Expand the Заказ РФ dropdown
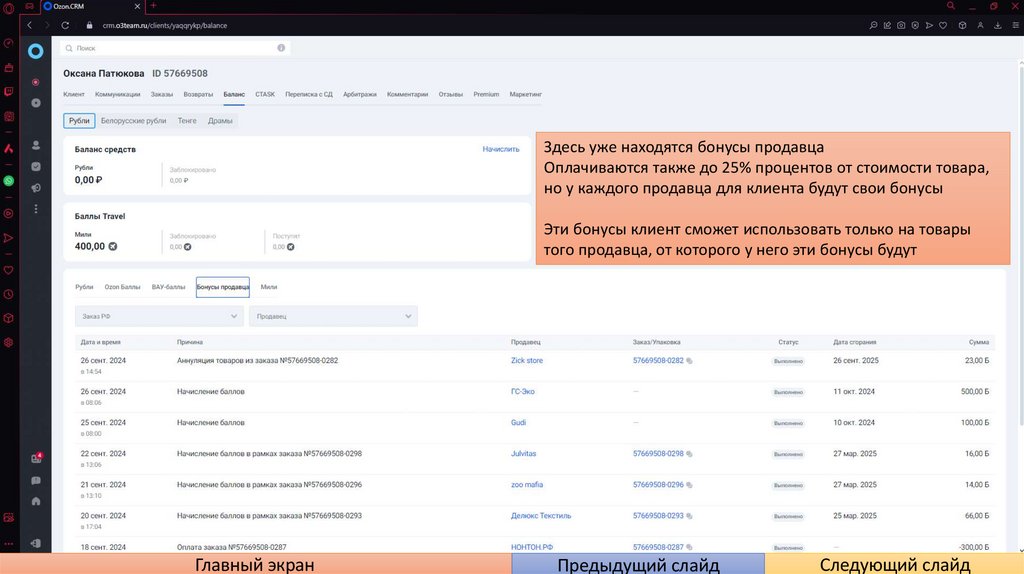1024x574 pixels. coord(159,316)
